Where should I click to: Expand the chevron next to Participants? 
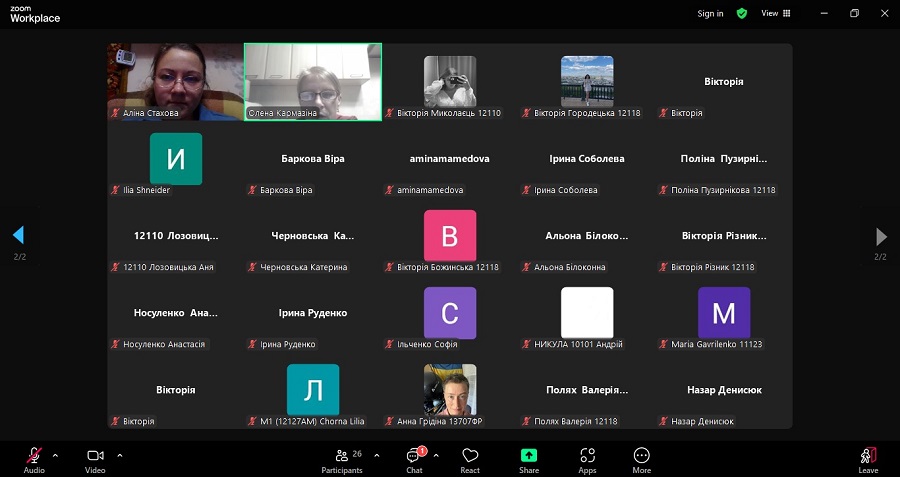point(377,455)
